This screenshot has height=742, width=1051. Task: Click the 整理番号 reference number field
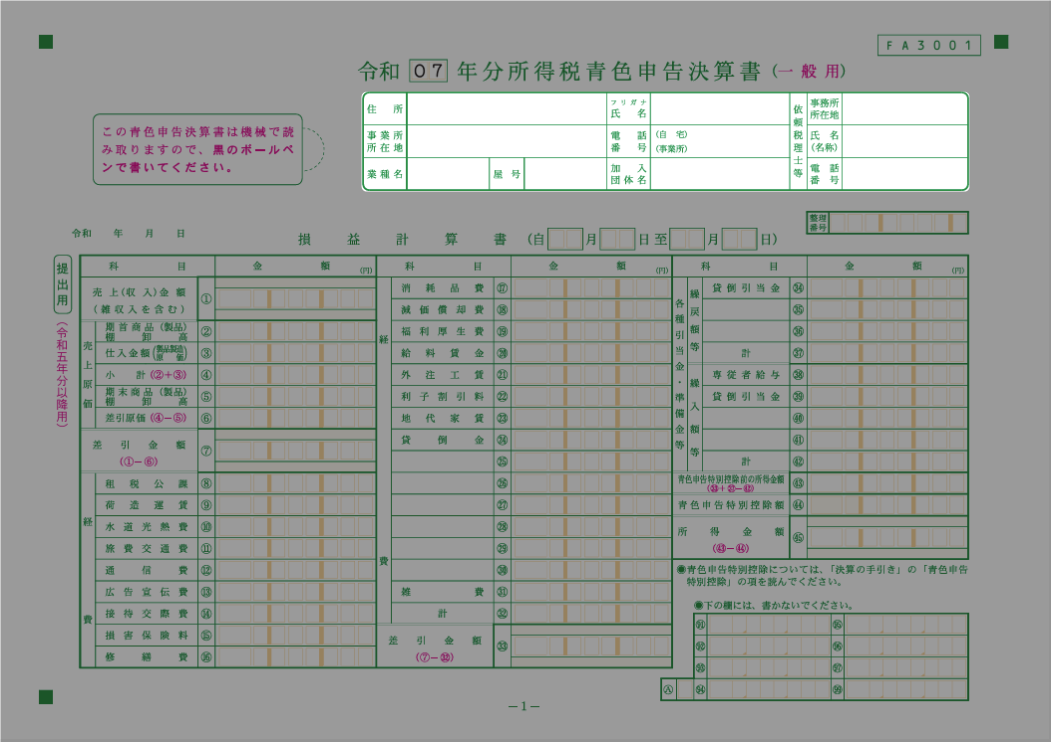(900, 222)
